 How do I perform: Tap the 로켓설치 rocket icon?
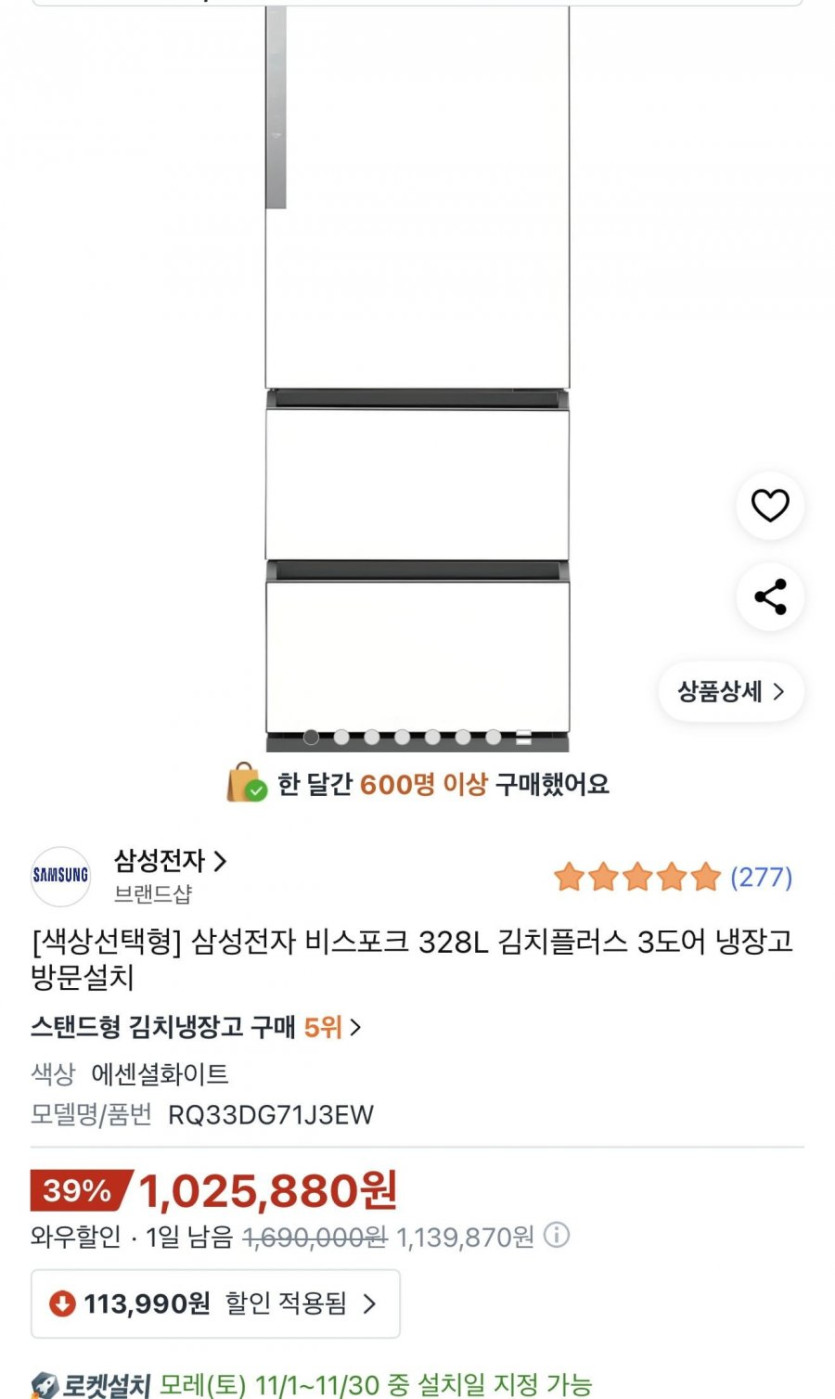[x=44, y=1385]
